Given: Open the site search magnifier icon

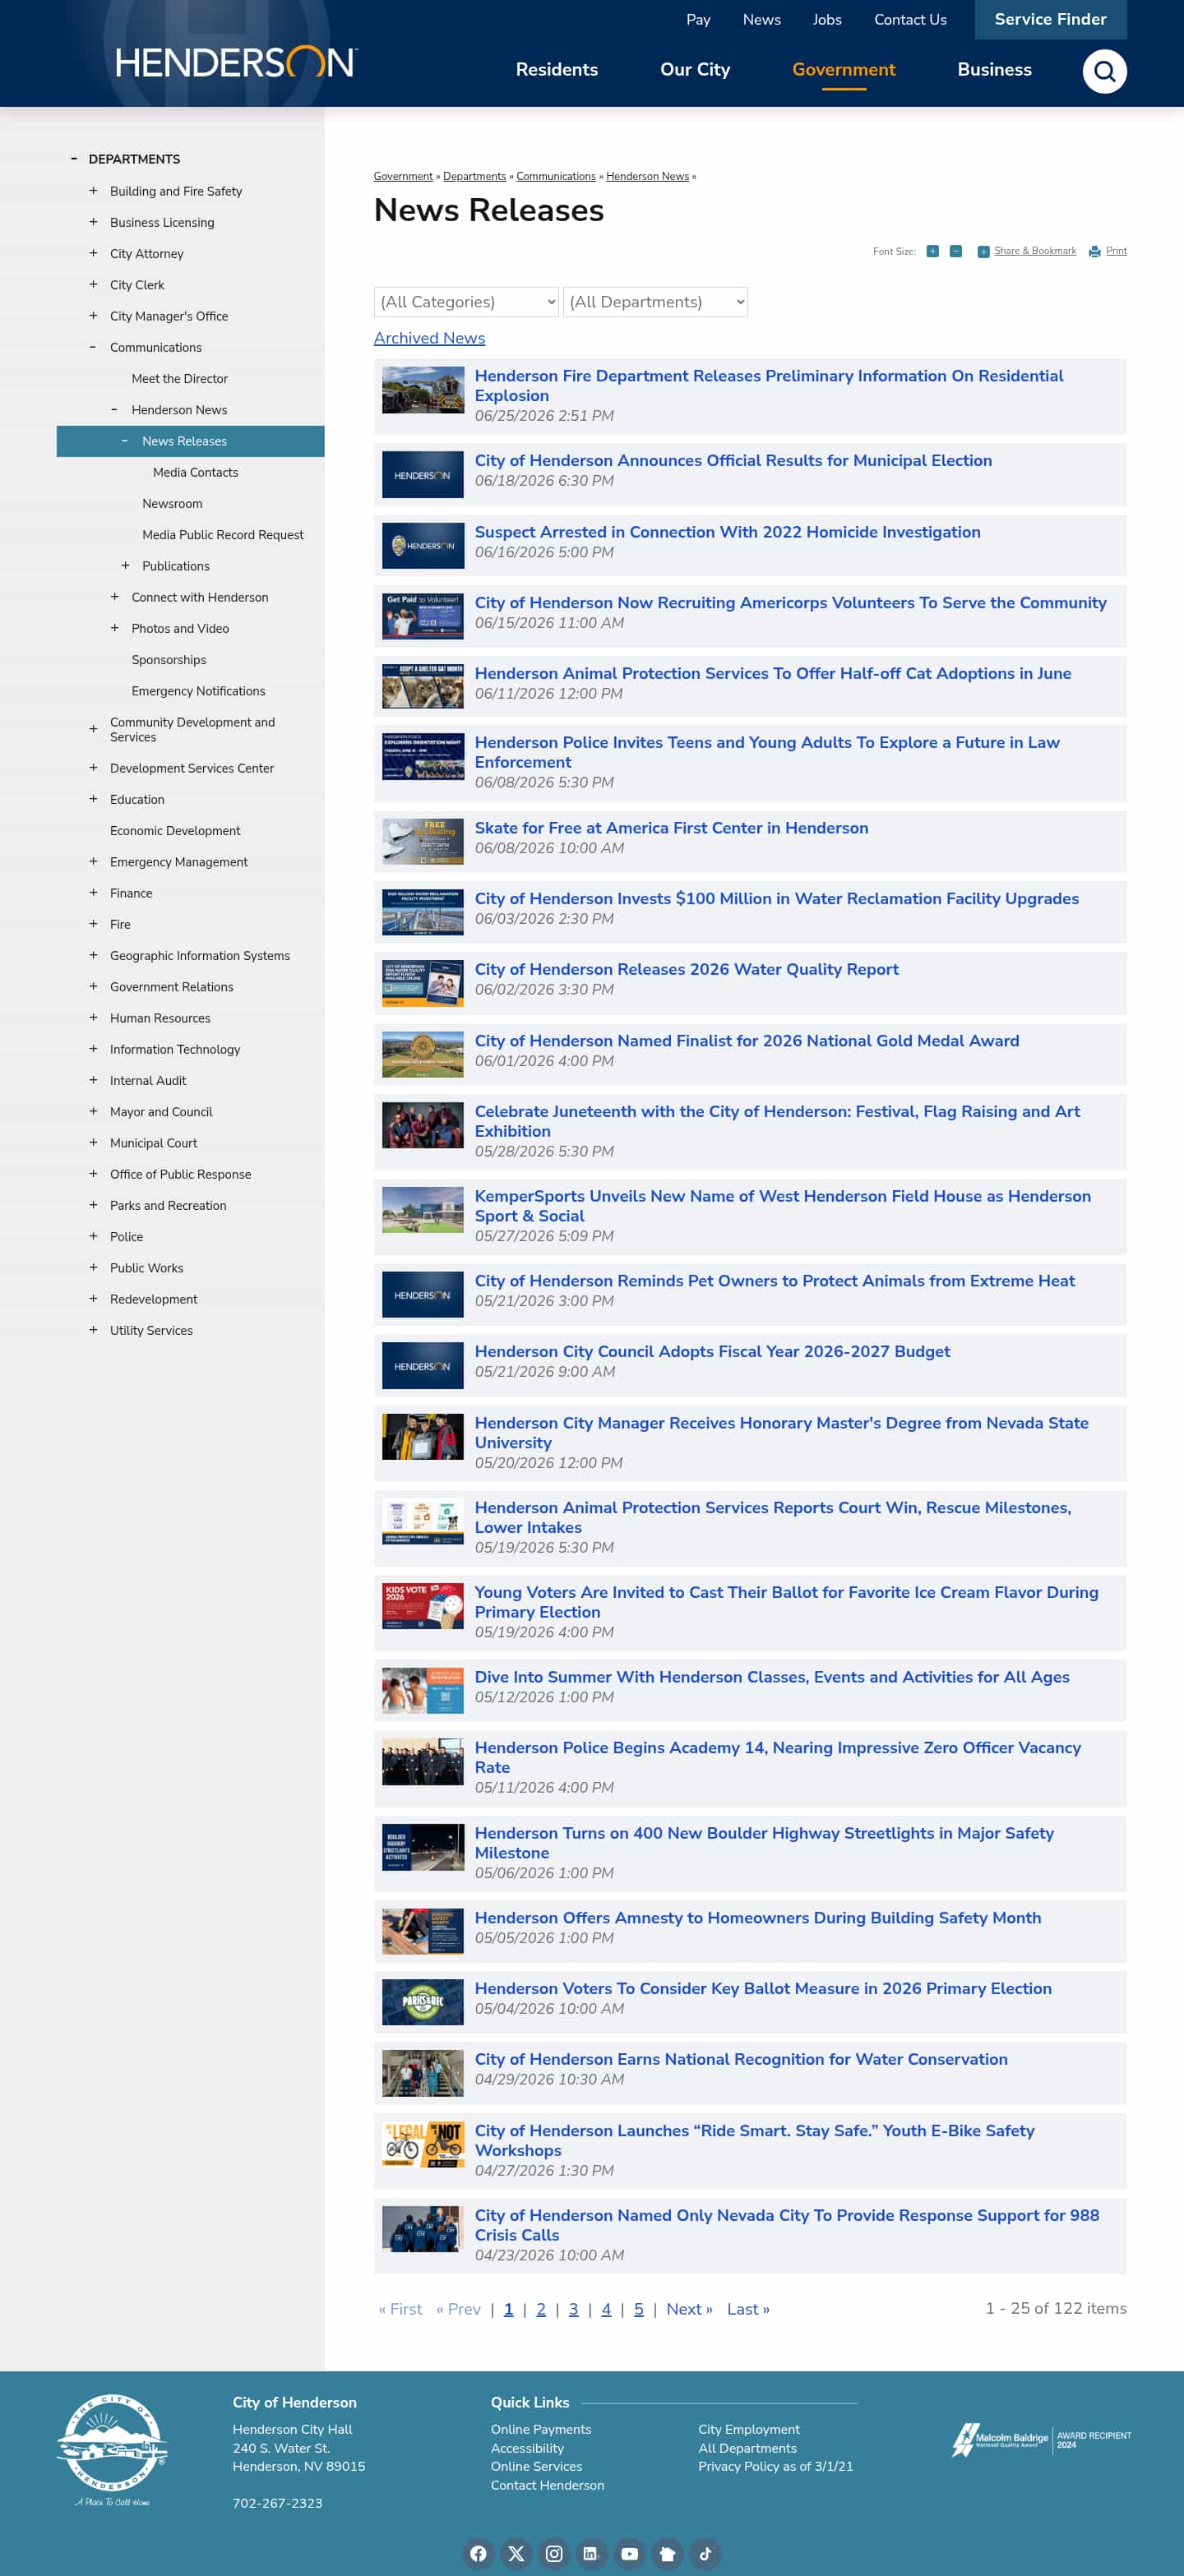Looking at the screenshot, I should click(1104, 71).
